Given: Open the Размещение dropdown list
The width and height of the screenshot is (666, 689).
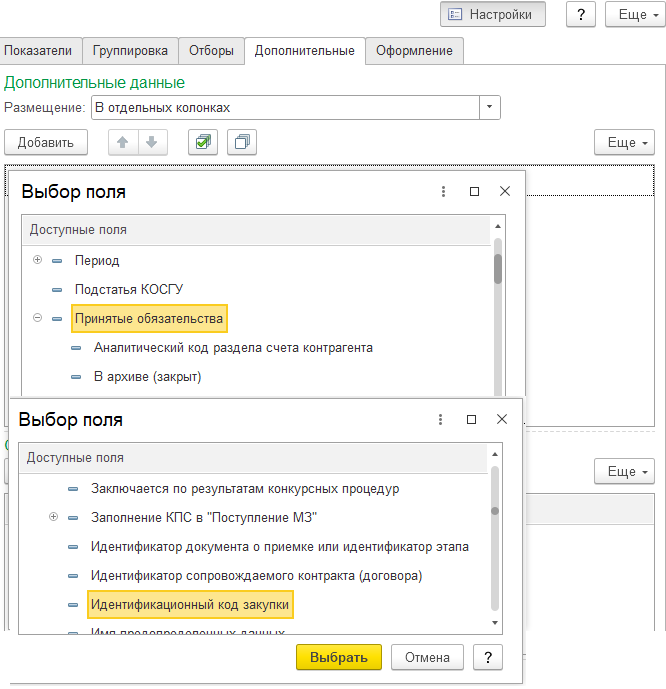Looking at the screenshot, I should coord(489,107).
